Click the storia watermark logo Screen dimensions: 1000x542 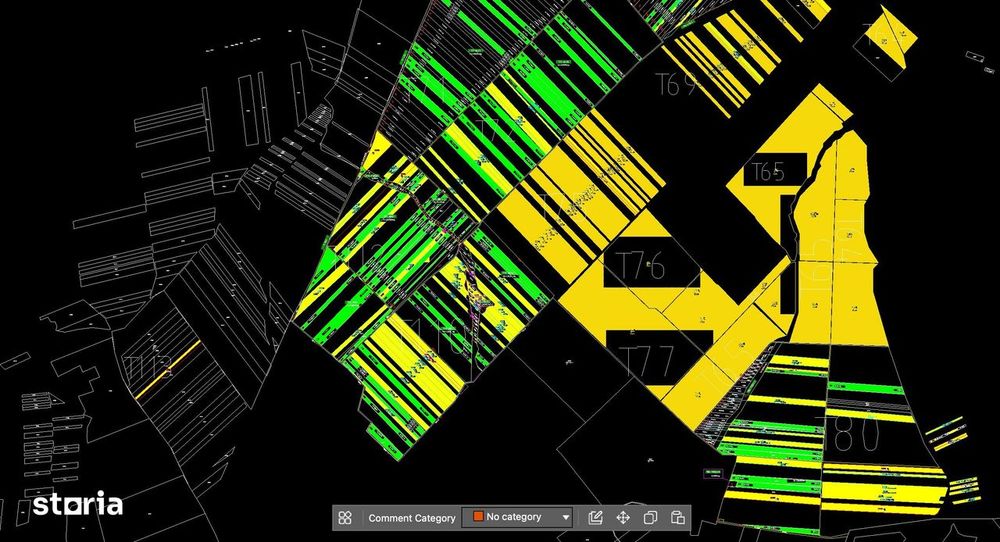coord(78,504)
